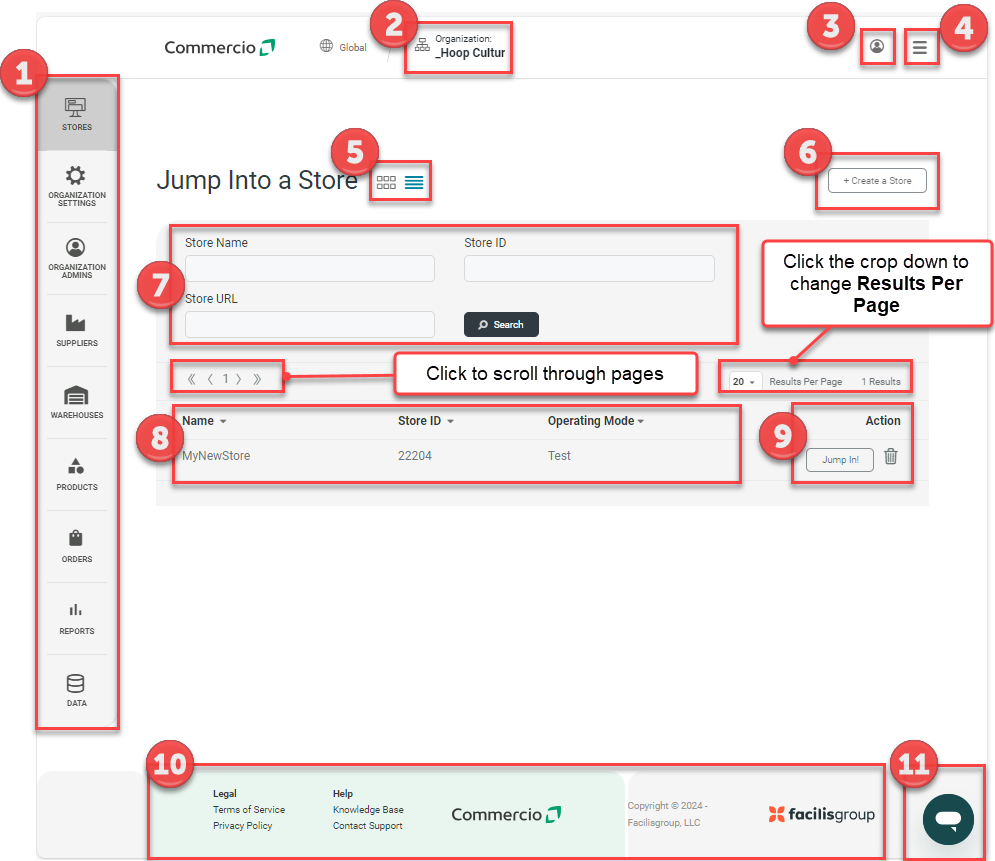This screenshot has height=861, width=995.
Task: Click the user account icon at top right
Action: [877, 47]
